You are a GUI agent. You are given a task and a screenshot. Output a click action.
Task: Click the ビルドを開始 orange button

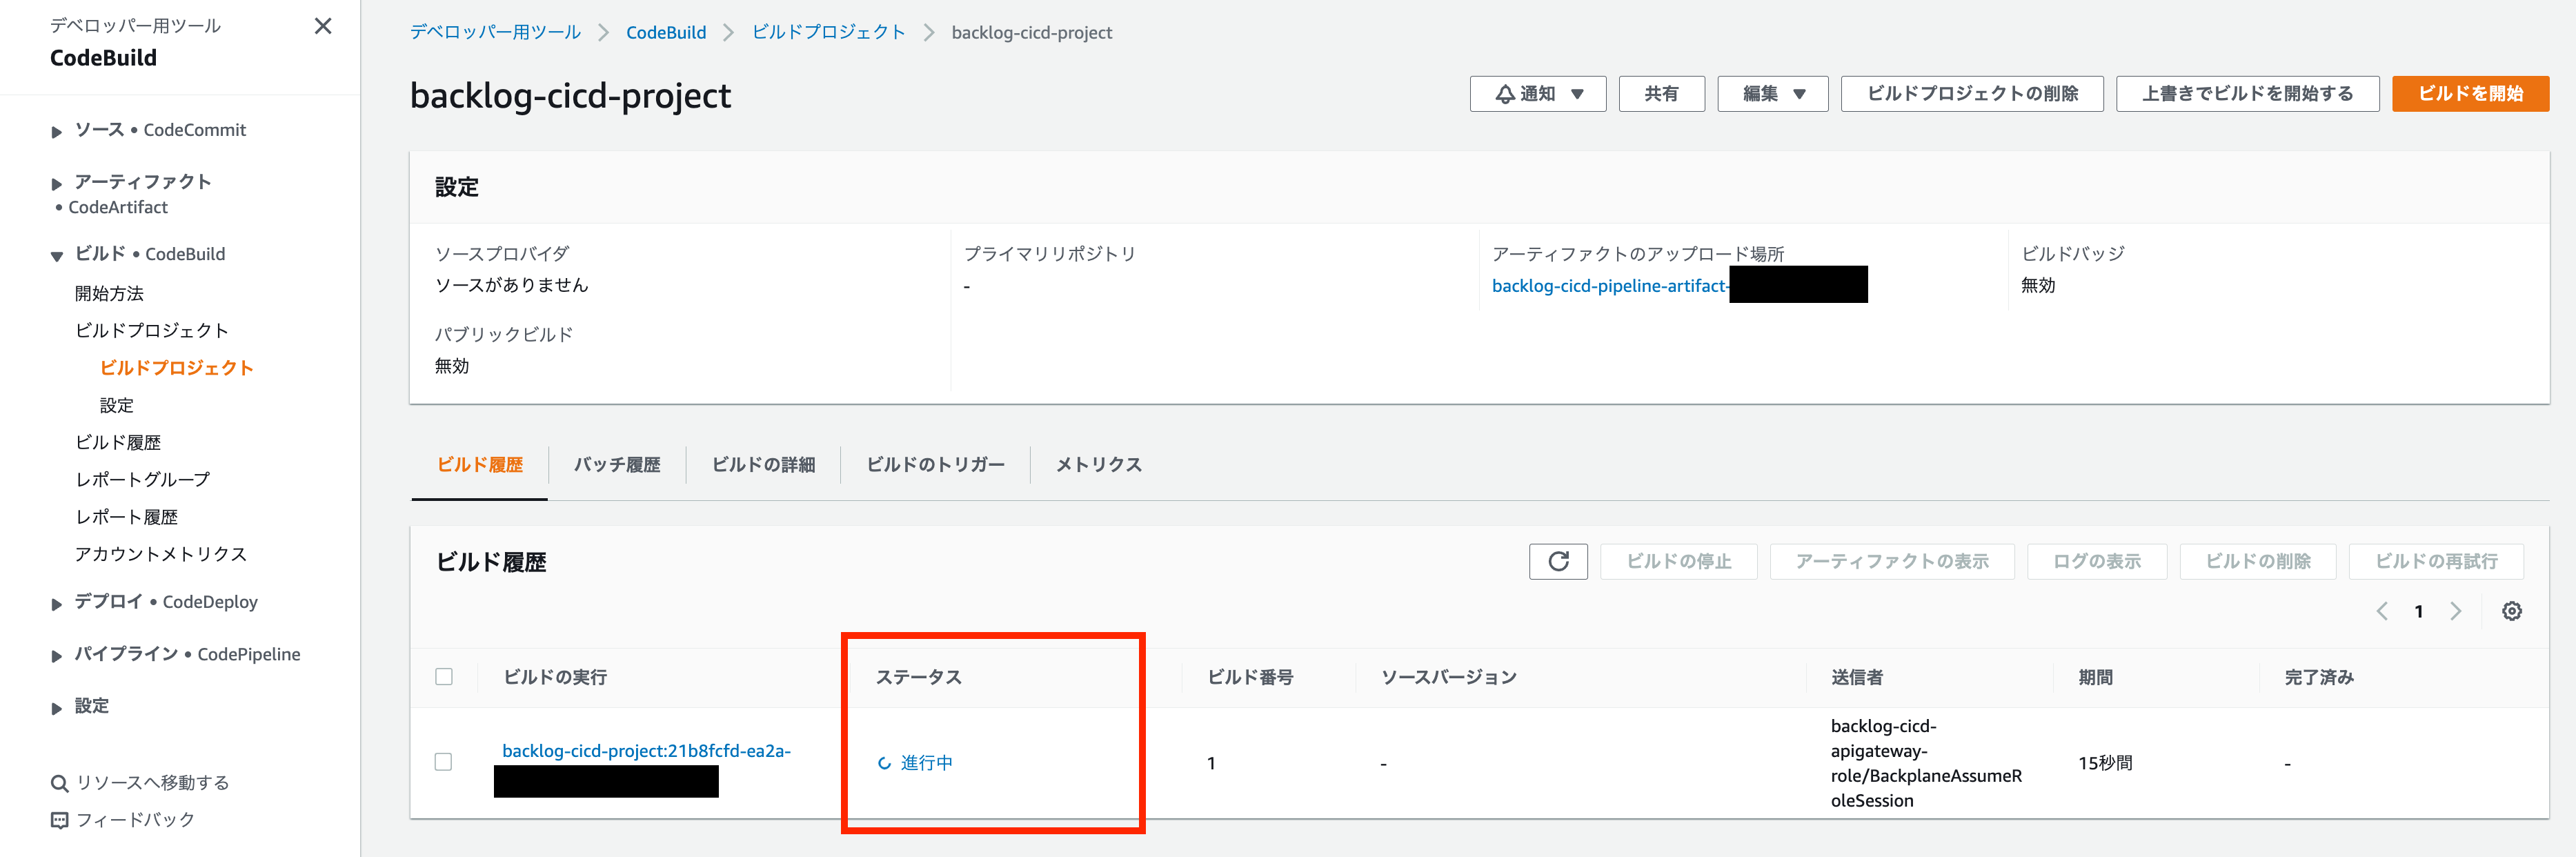coord(2470,94)
